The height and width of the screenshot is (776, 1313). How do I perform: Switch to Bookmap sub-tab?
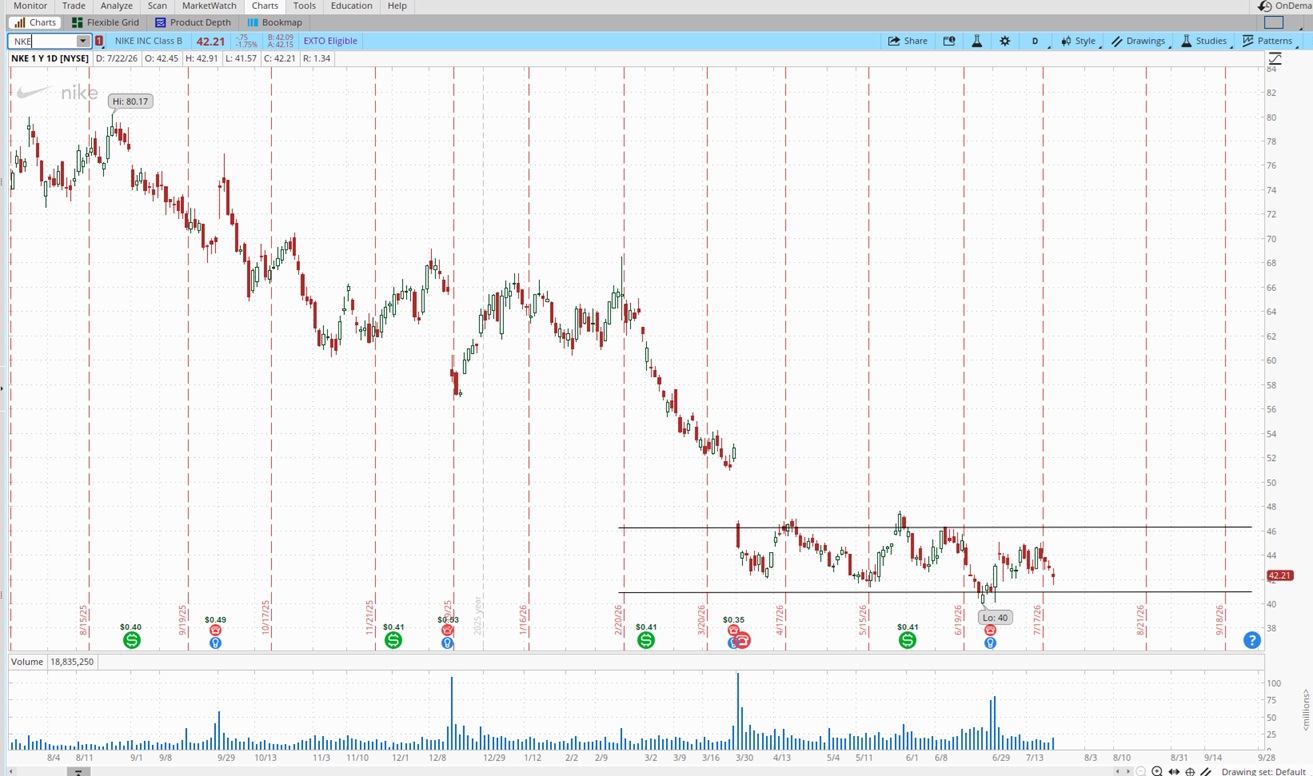pyautogui.click(x=274, y=22)
